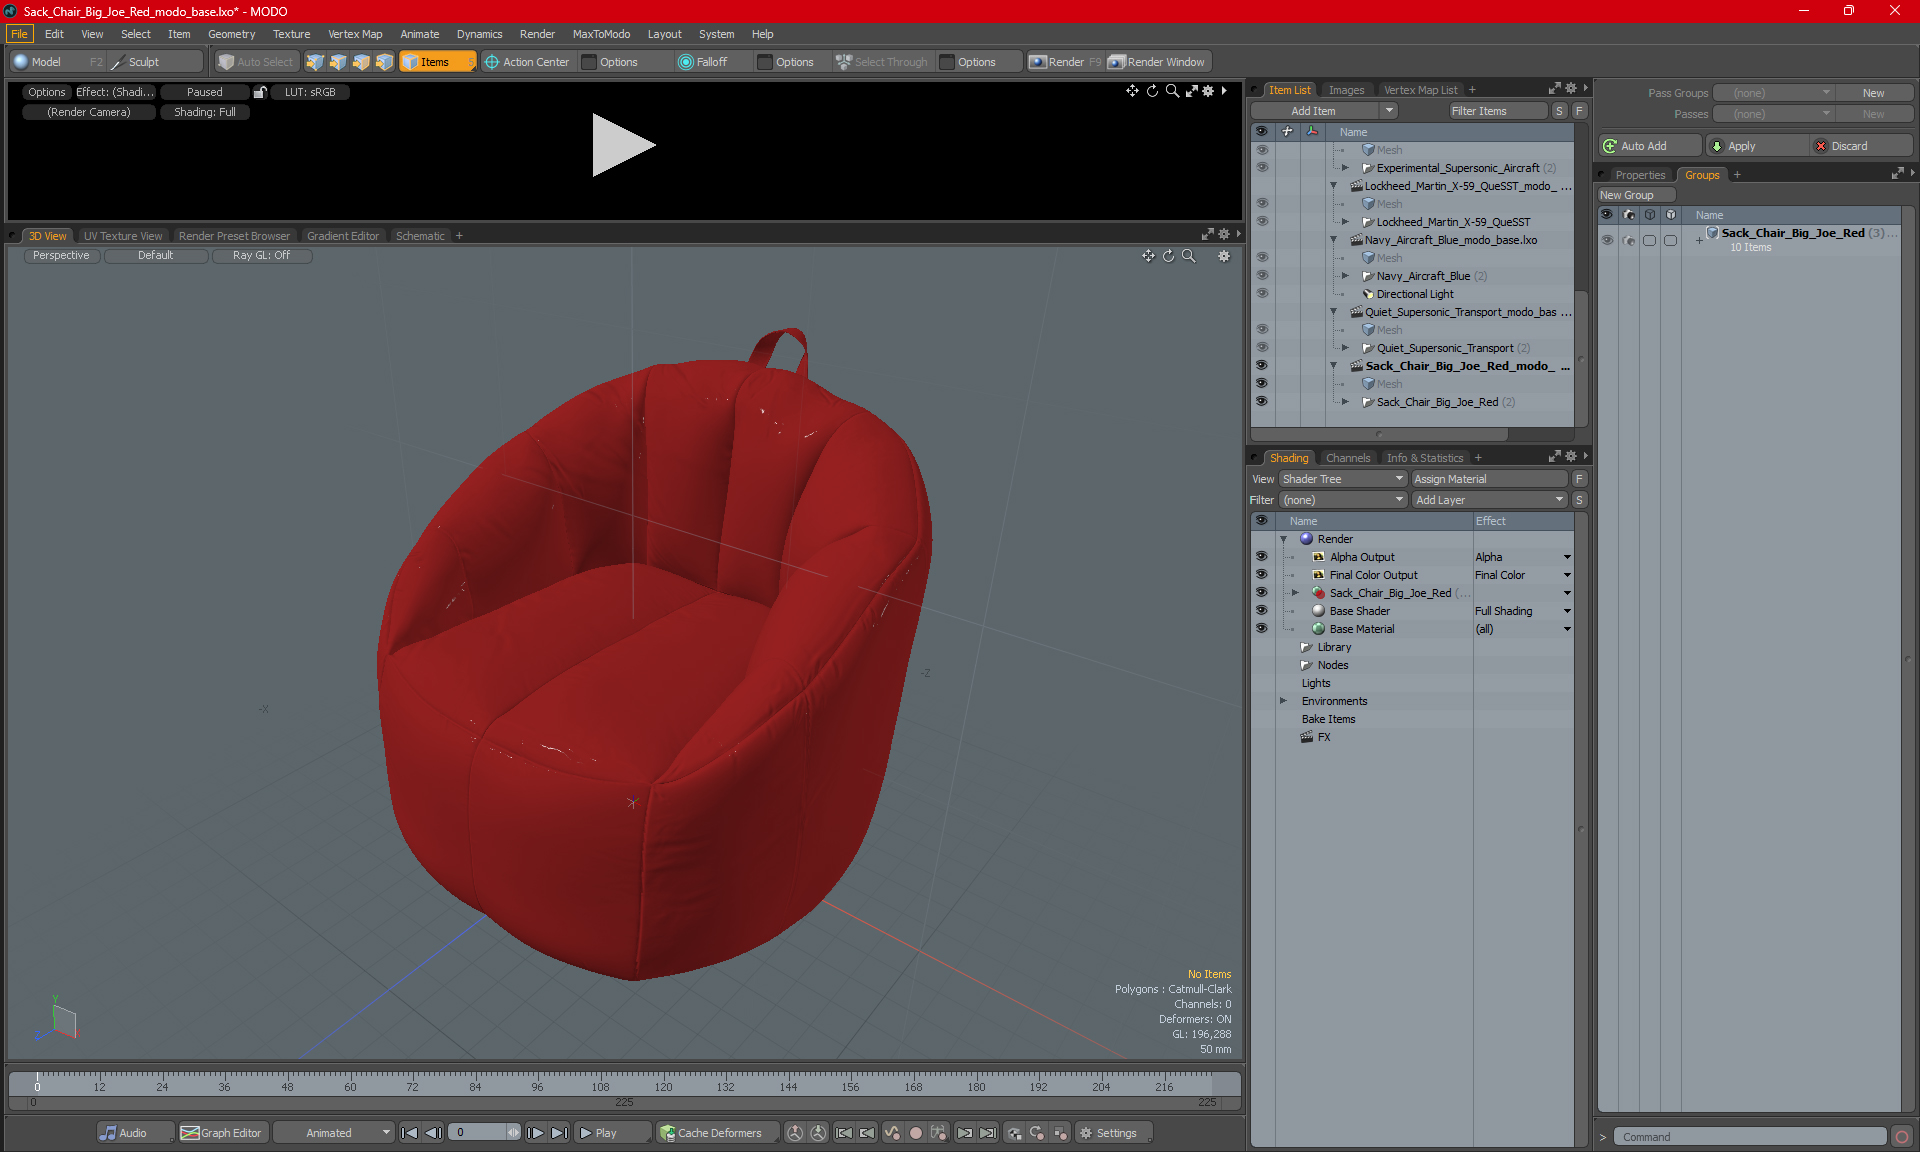Click the Discard button in properties panel
The image size is (1920, 1152).
tap(1849, 145)
